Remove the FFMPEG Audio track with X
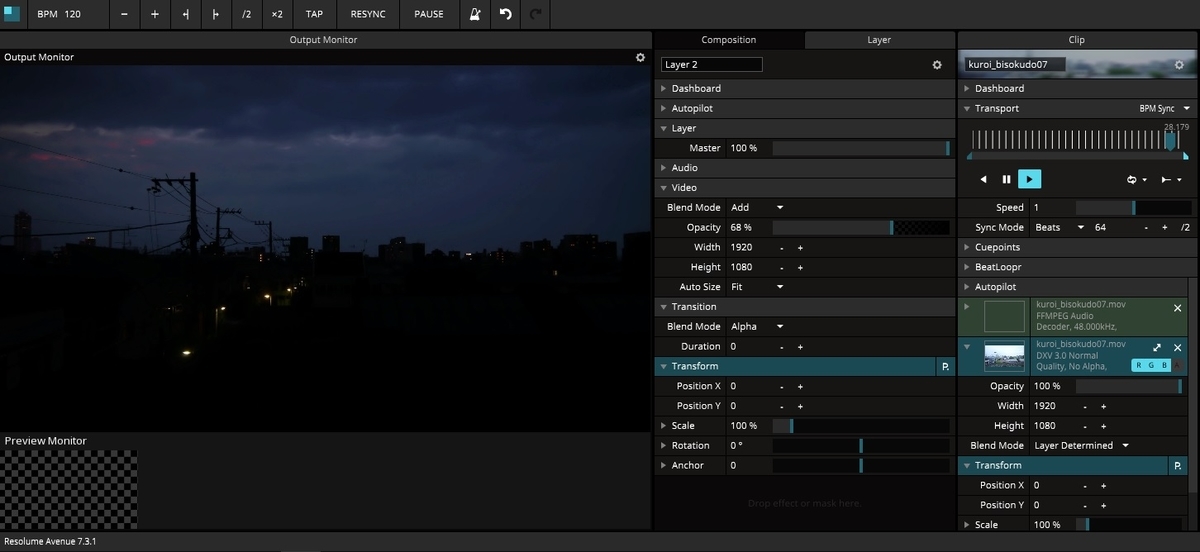Viewport: 1200px width, 552px height. click(1178, 308)
